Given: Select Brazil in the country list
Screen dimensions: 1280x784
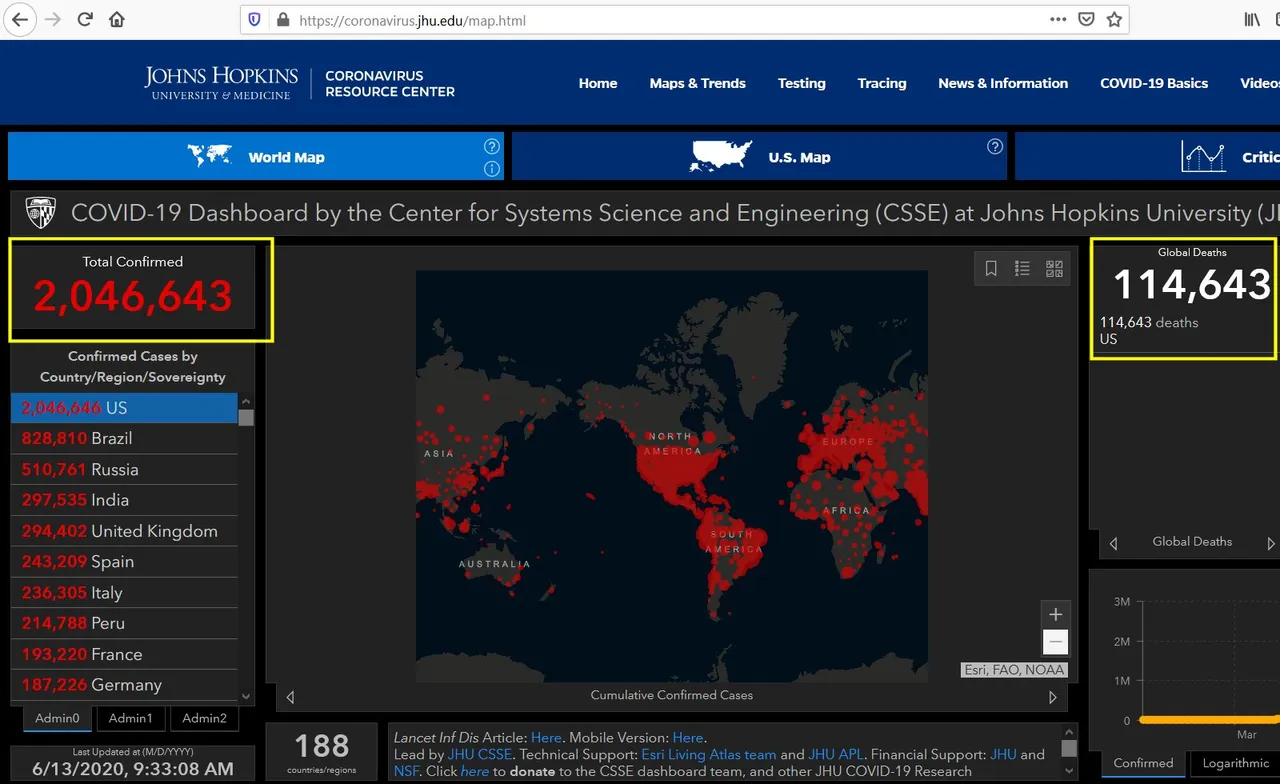Looking at the screenshot, I should coord(124,438).
